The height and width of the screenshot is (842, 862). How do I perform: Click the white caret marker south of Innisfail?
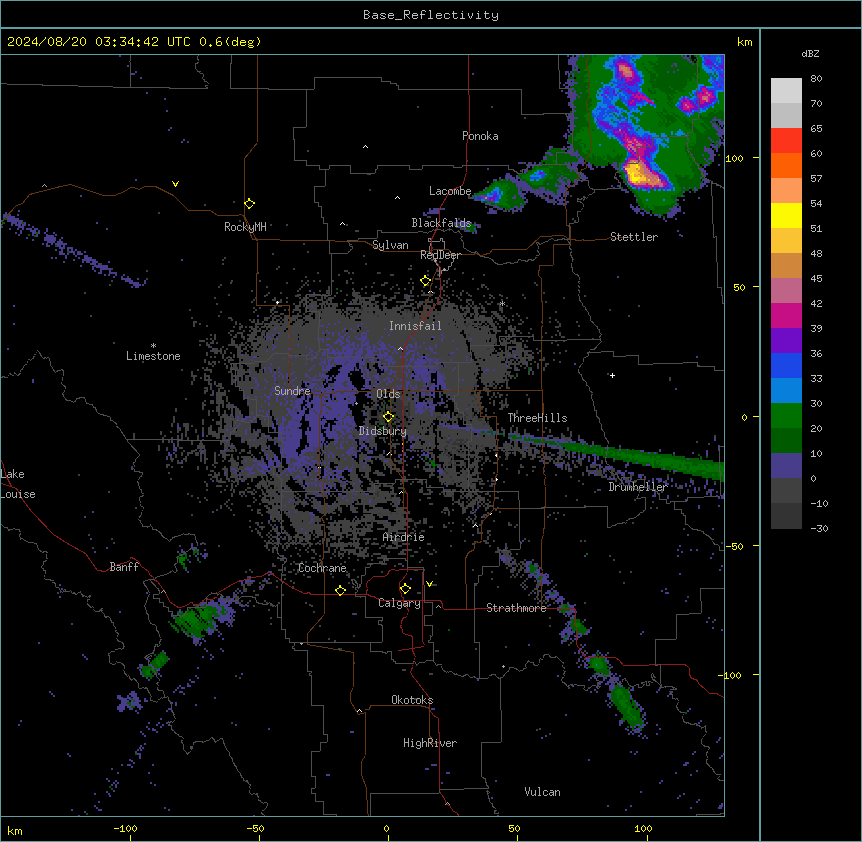point(400,348)
